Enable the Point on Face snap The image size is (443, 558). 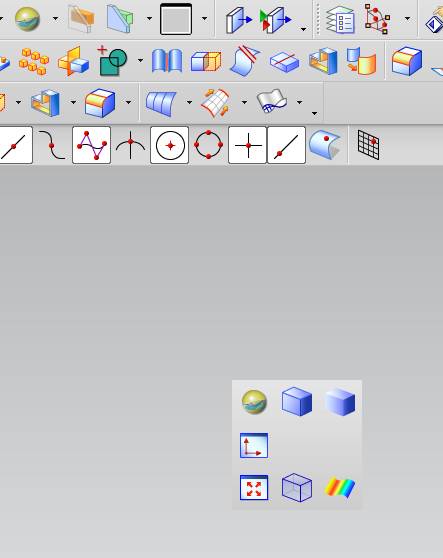coord(325,144)
